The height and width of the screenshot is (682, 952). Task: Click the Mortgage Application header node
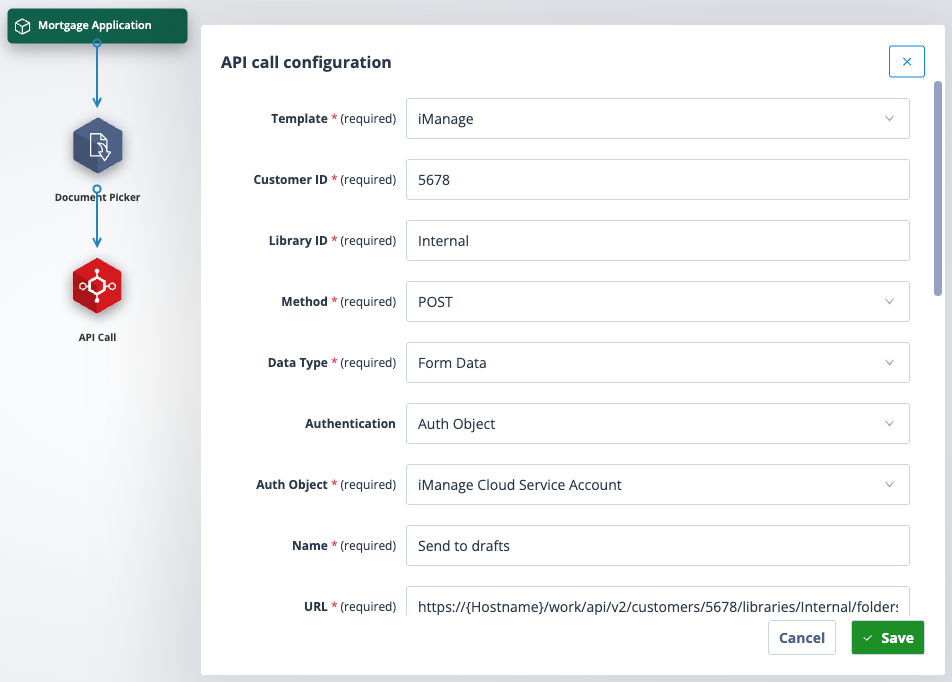[97, 26]
